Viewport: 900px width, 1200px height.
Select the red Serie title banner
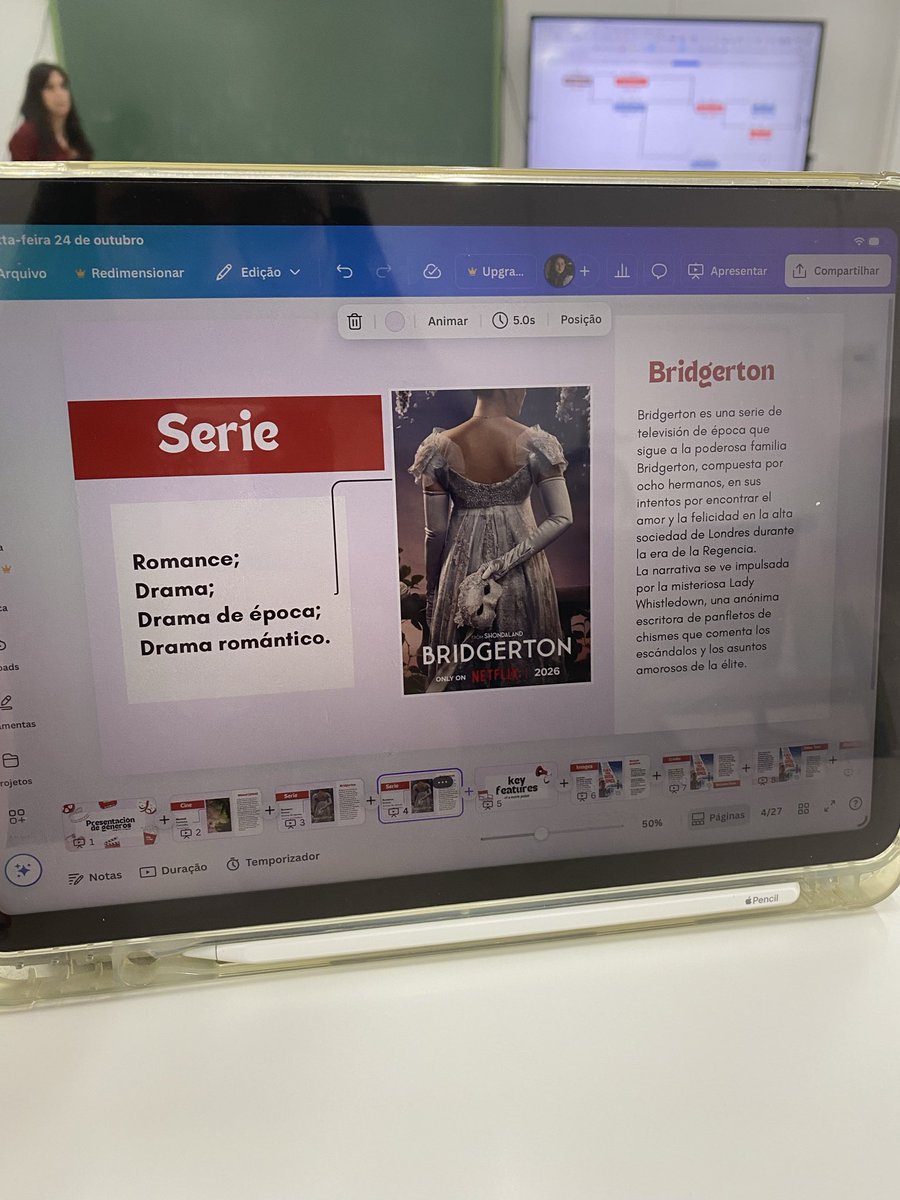(x=226, y=436)
